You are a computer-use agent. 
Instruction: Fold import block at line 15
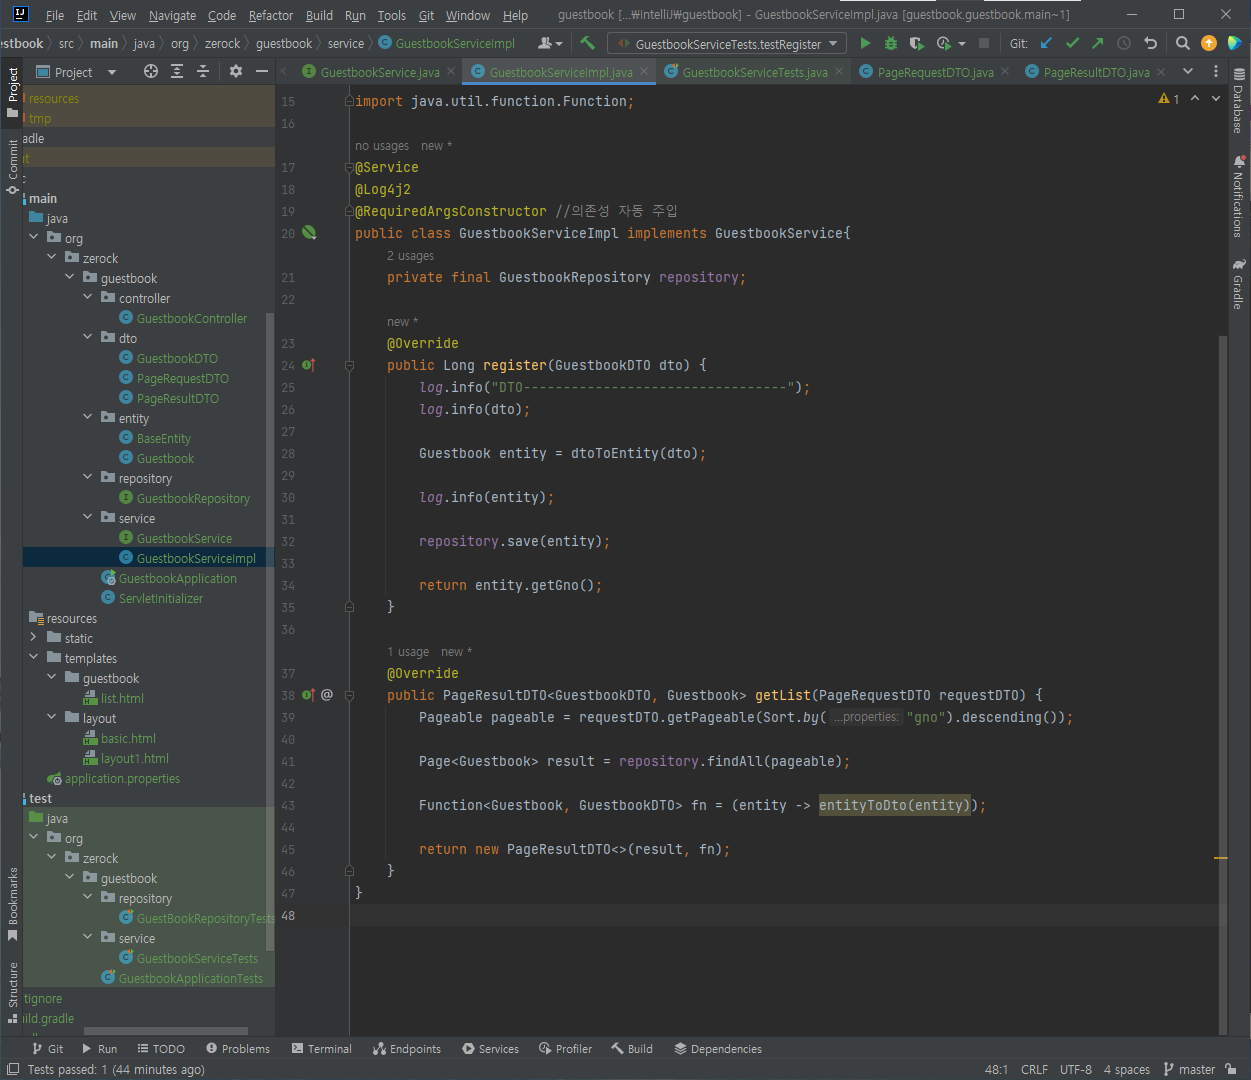coord(349,101)
